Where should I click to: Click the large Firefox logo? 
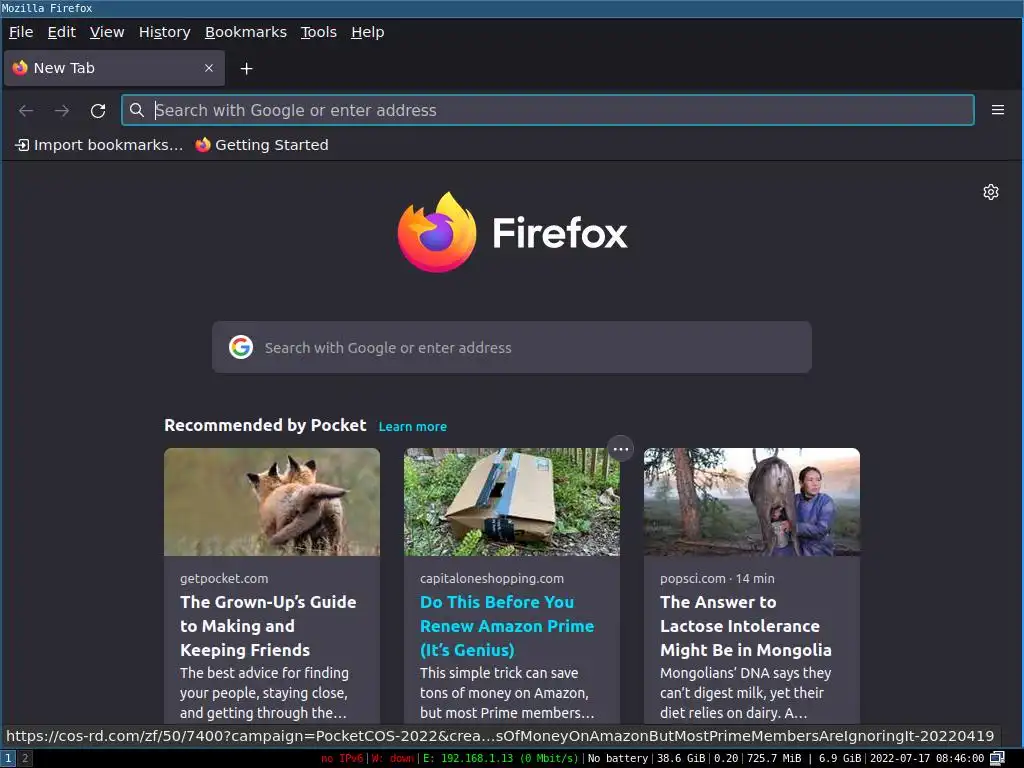tap(437, 232)
